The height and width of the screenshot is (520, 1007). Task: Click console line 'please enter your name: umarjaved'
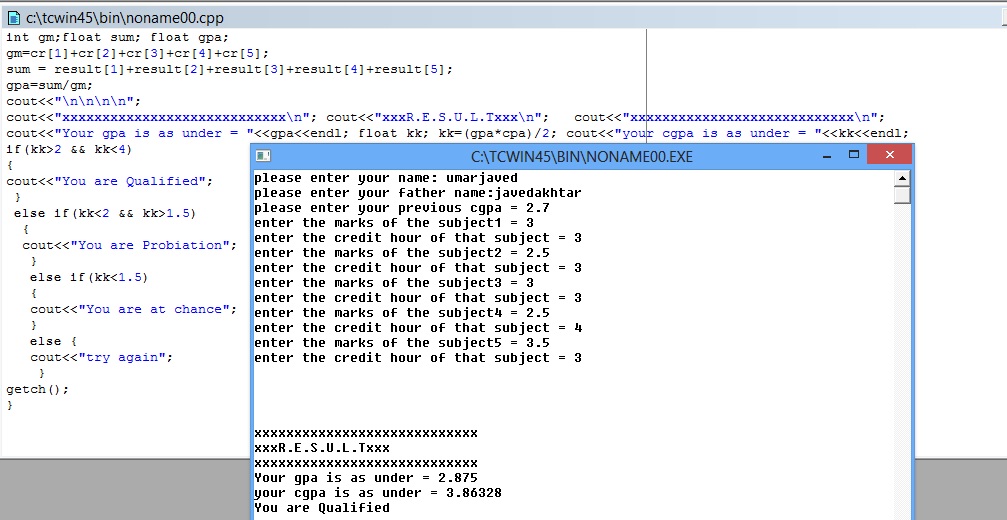tap(386, 178)
